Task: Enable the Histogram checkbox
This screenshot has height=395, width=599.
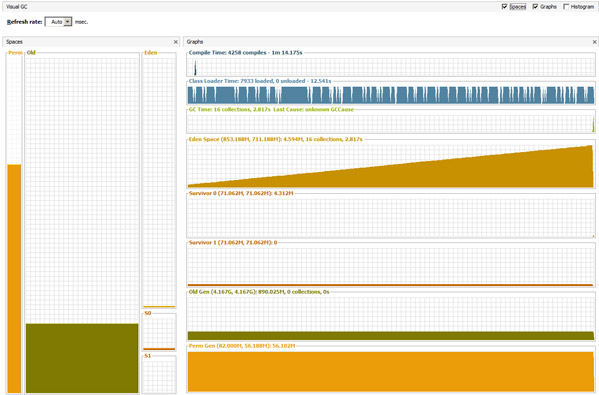Action: (x=566, y=6)
